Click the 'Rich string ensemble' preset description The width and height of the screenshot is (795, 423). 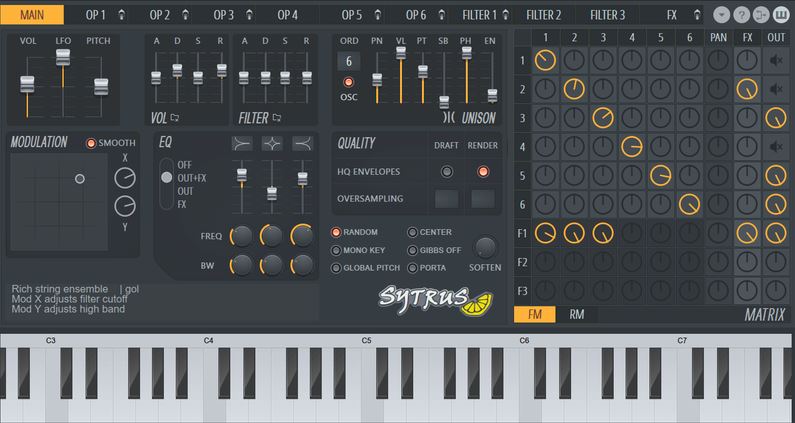coord(60,289)
